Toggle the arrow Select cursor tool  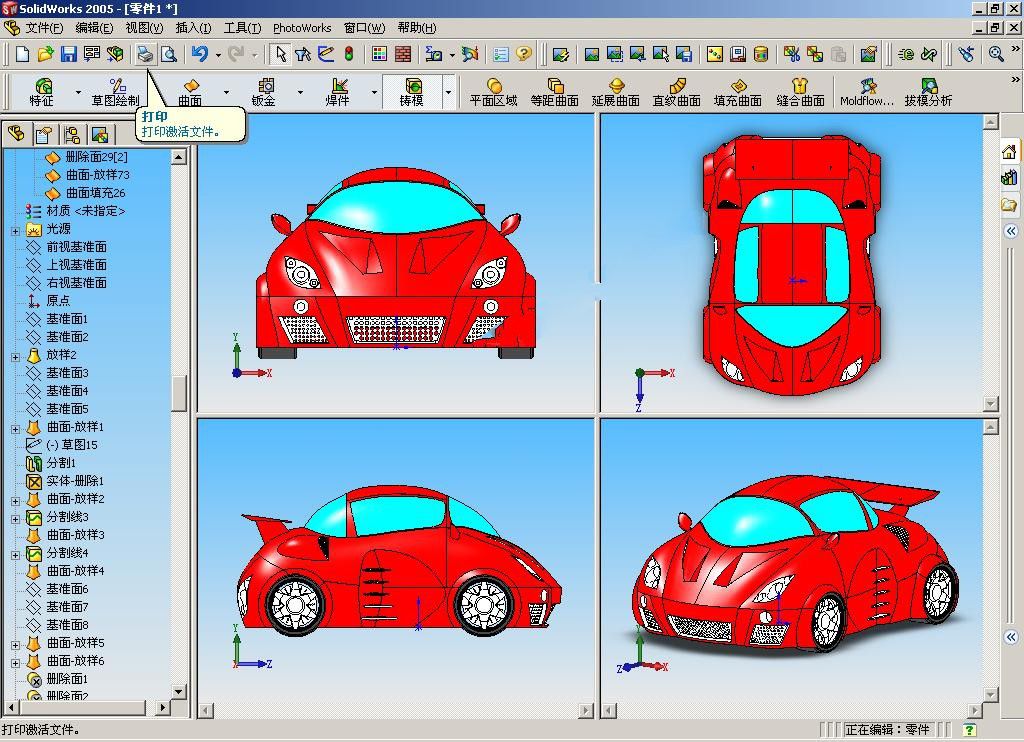281,54
